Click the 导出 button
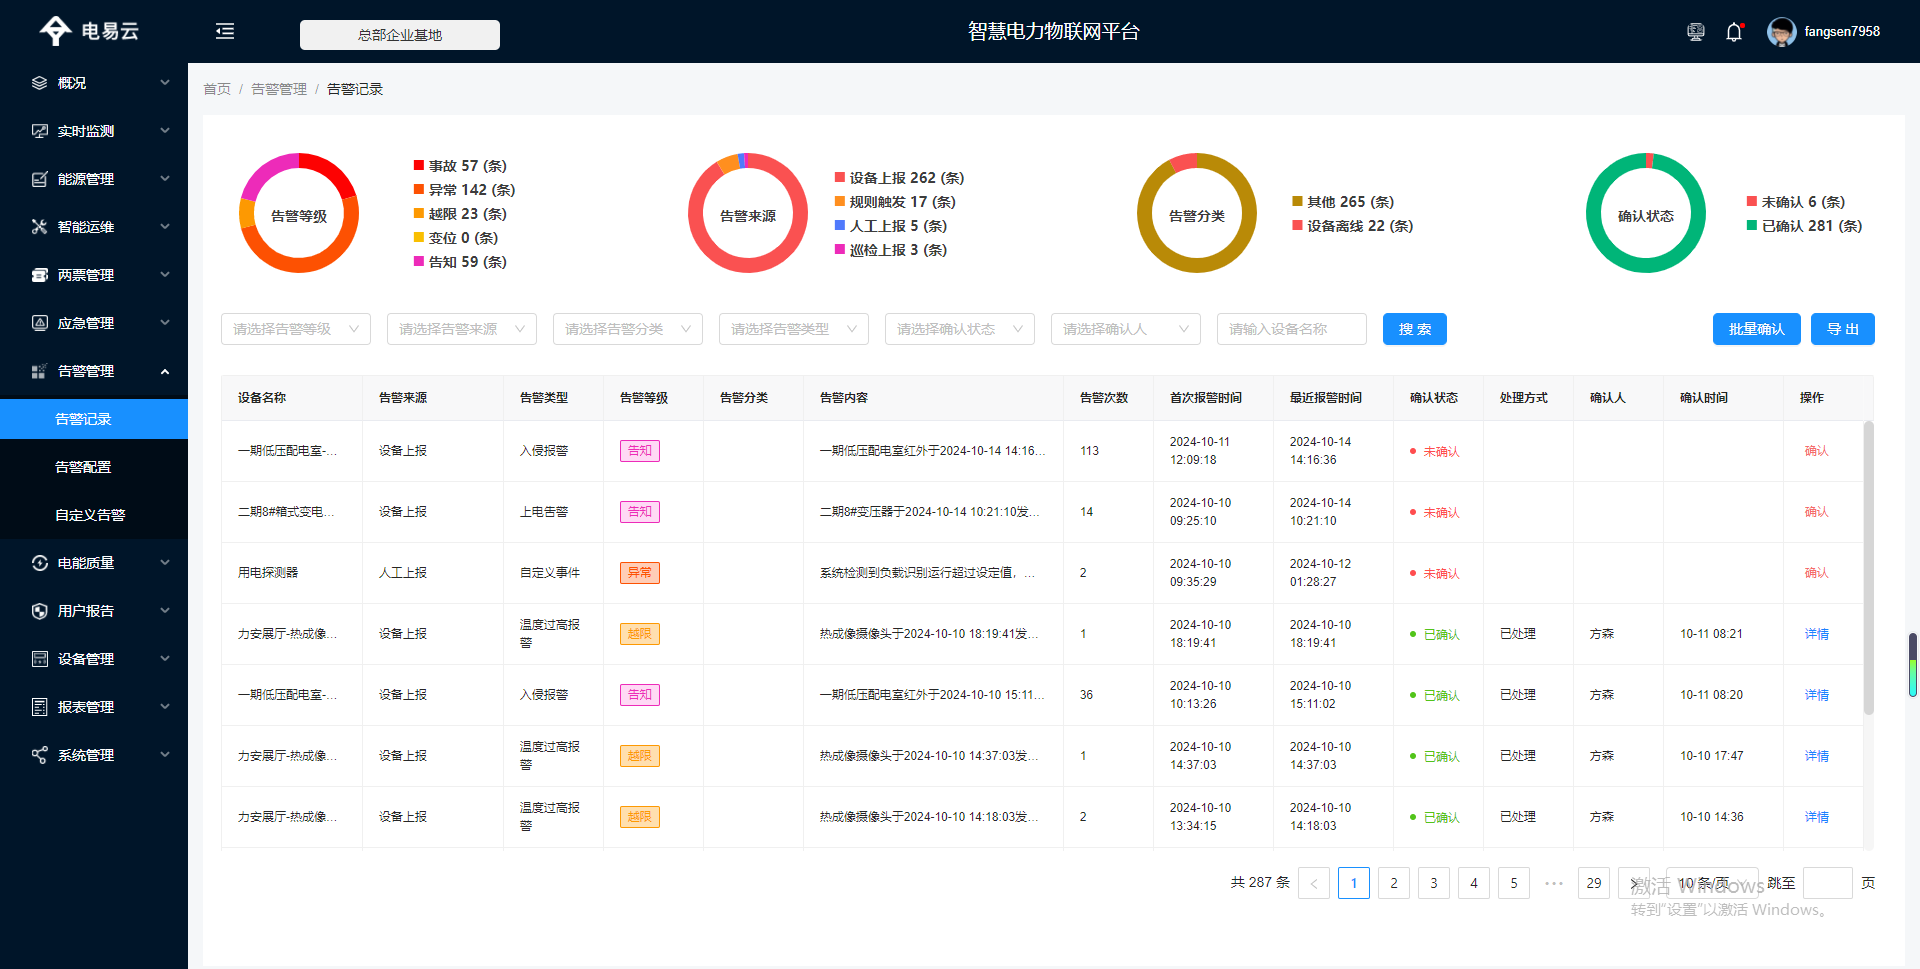This screenshot has height=969, width=1920. tap(1842, 329)
